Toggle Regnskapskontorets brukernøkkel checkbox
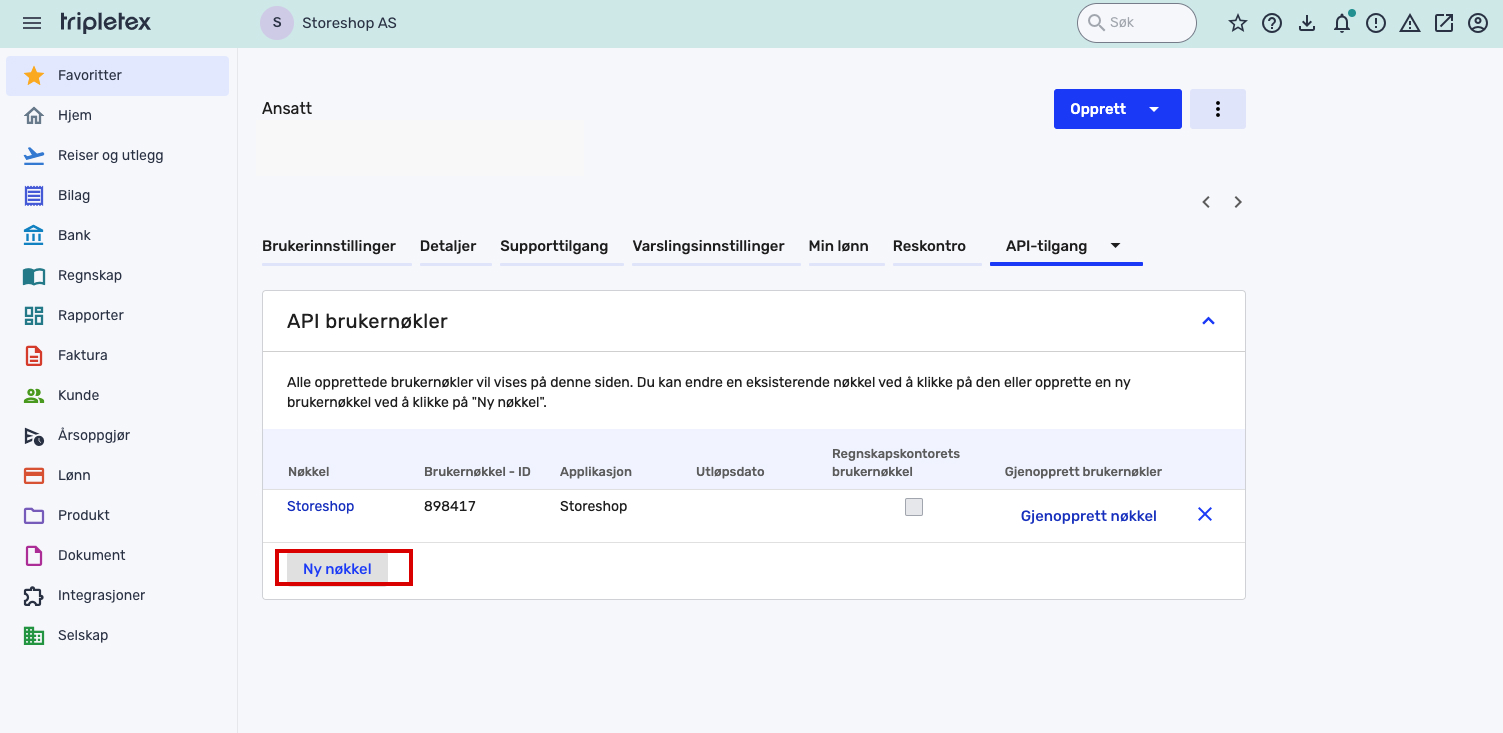 (x=913, y=507)
